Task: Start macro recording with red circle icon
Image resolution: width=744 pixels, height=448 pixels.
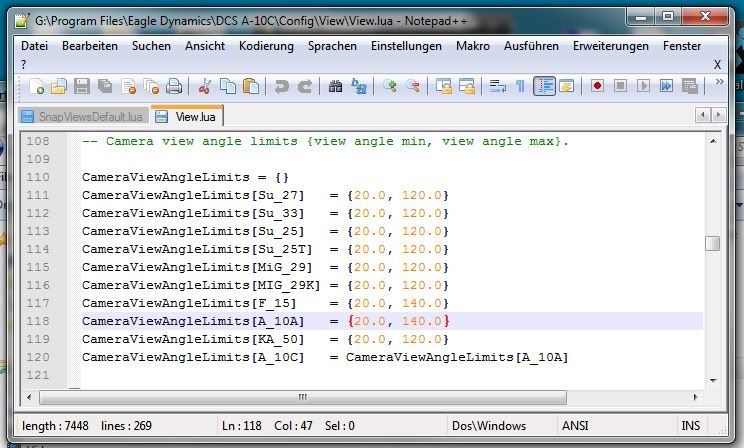Action: click(597, 87)
